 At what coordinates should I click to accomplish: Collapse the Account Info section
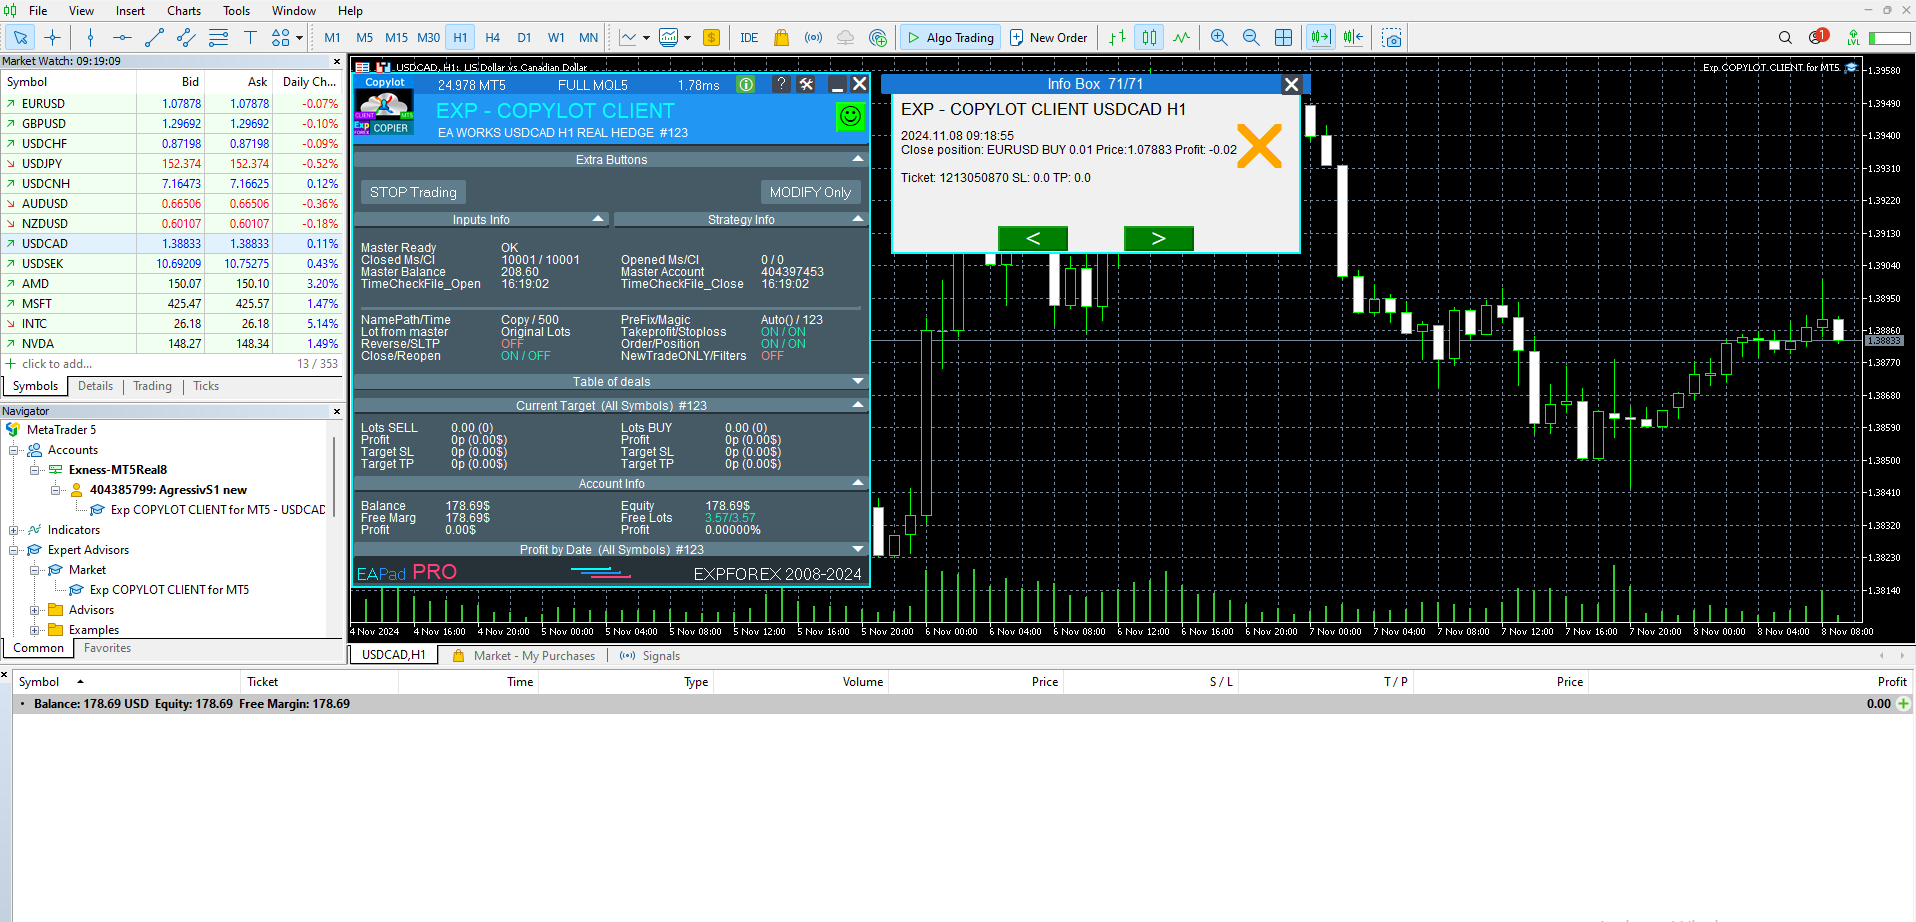pyautogui.click(x=858, y=483)
